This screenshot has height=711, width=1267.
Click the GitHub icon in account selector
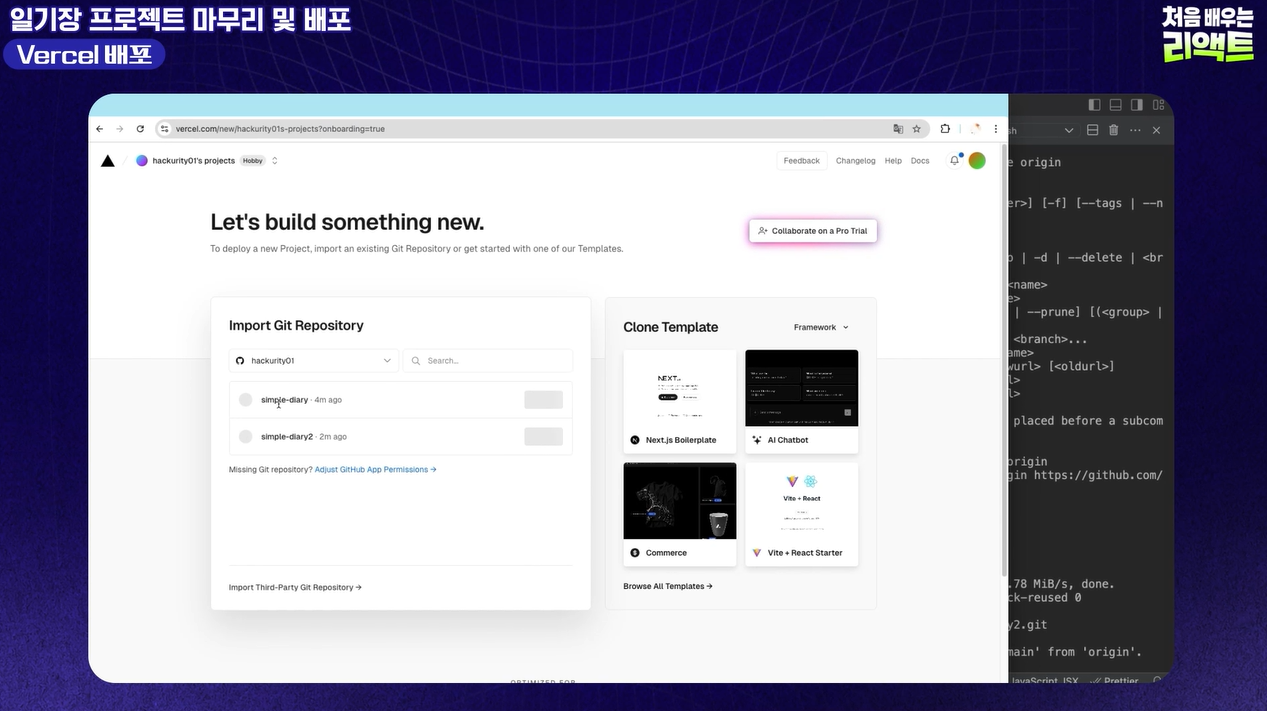click(x=239, y=360)
